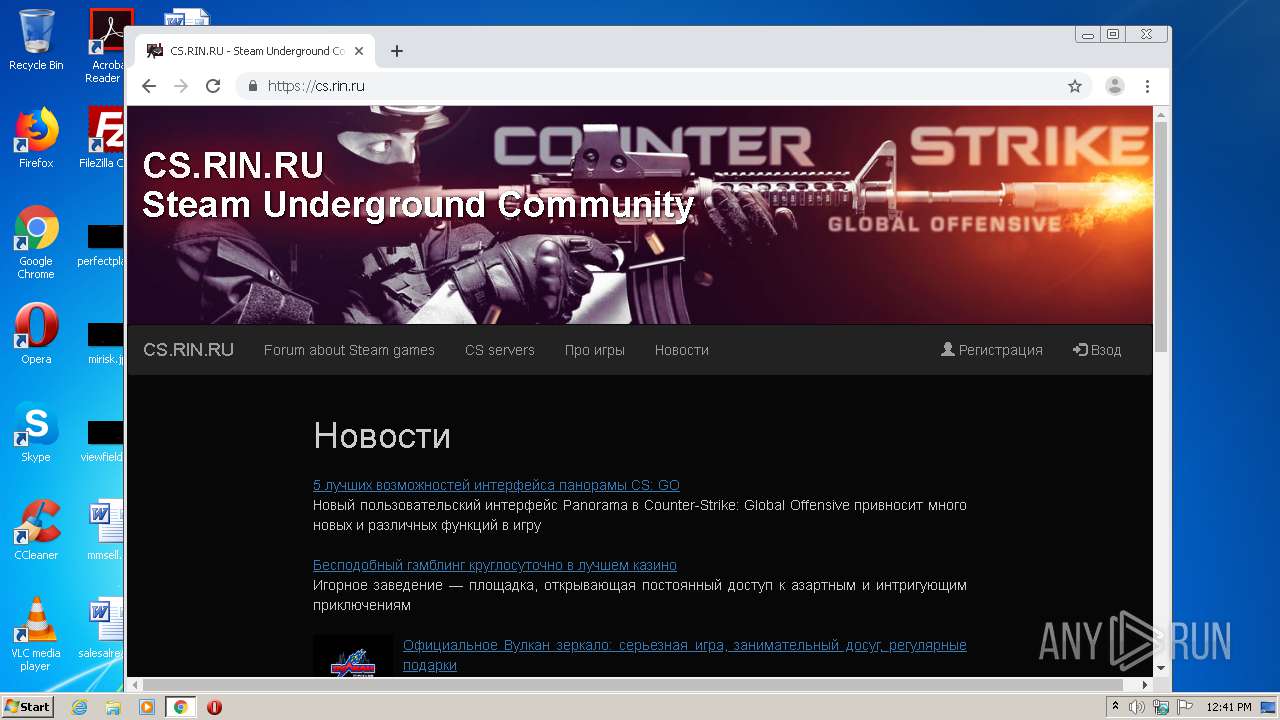This screenshot has height=720, width=1280.
Task: Click the Counter Strike banner image
Action: (640, 215)
